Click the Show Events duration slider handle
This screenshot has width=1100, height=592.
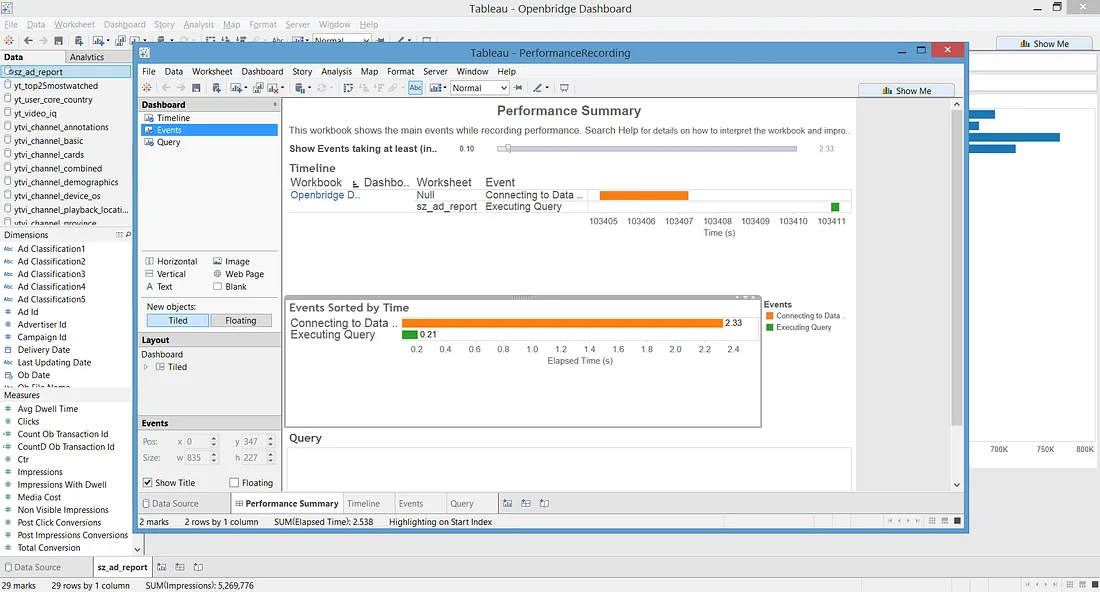coord(508,149)
